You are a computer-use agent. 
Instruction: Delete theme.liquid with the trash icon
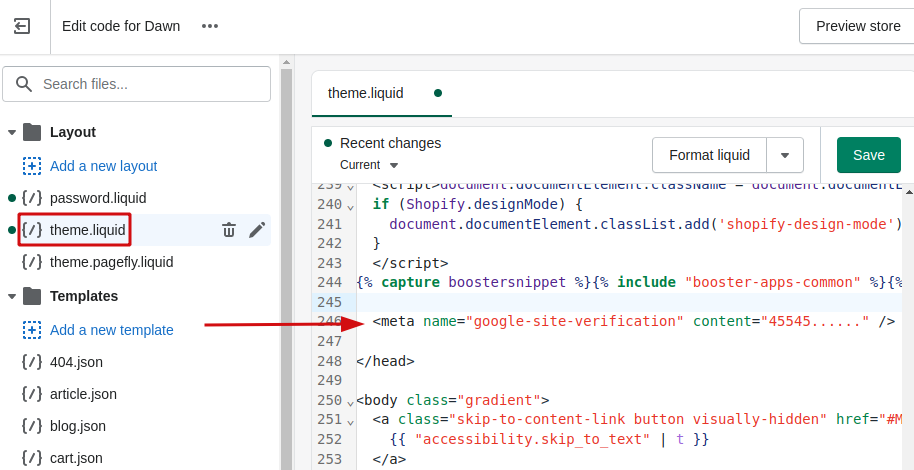tap(228, 230)
